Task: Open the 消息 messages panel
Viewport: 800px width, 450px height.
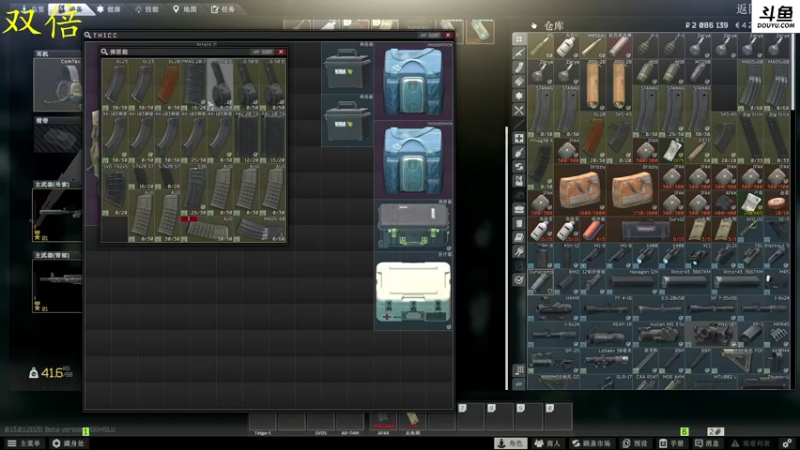Action: [708, 443]
